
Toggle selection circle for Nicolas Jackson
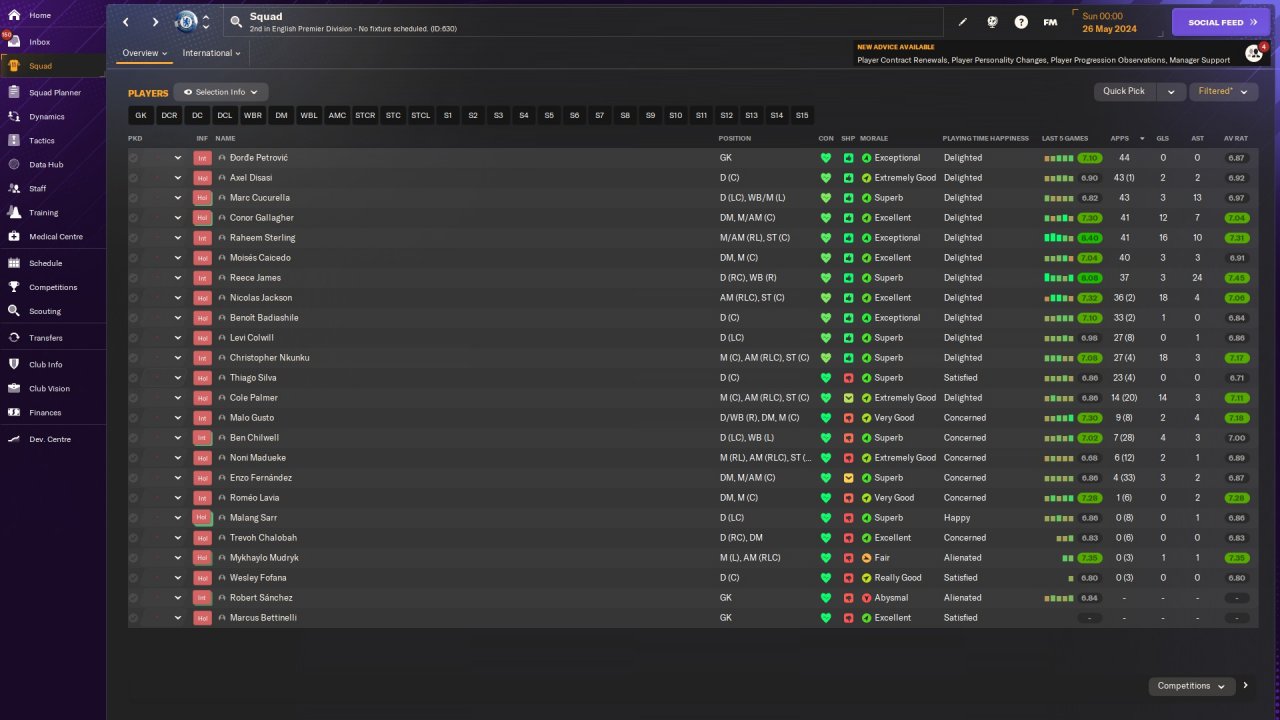tap(134, 298)
